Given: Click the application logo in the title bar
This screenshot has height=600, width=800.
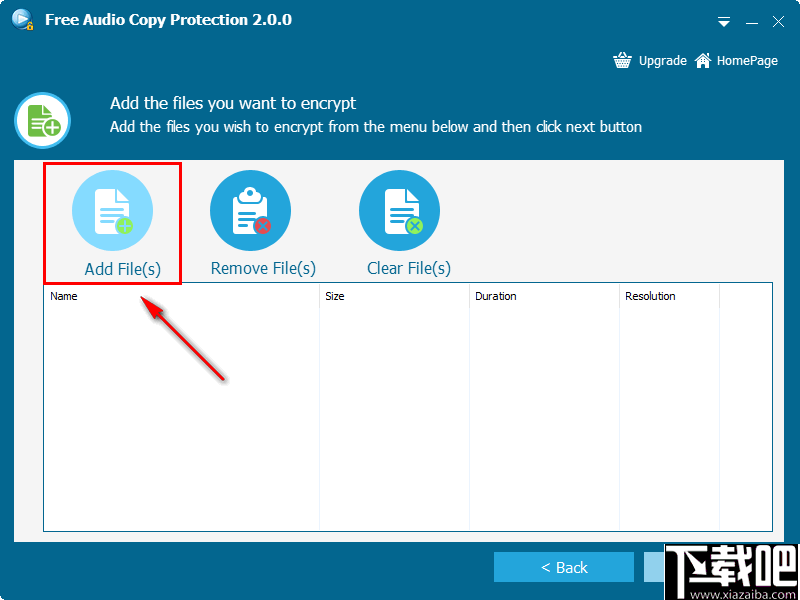Looking at the screenshot, I should (21, 19).
